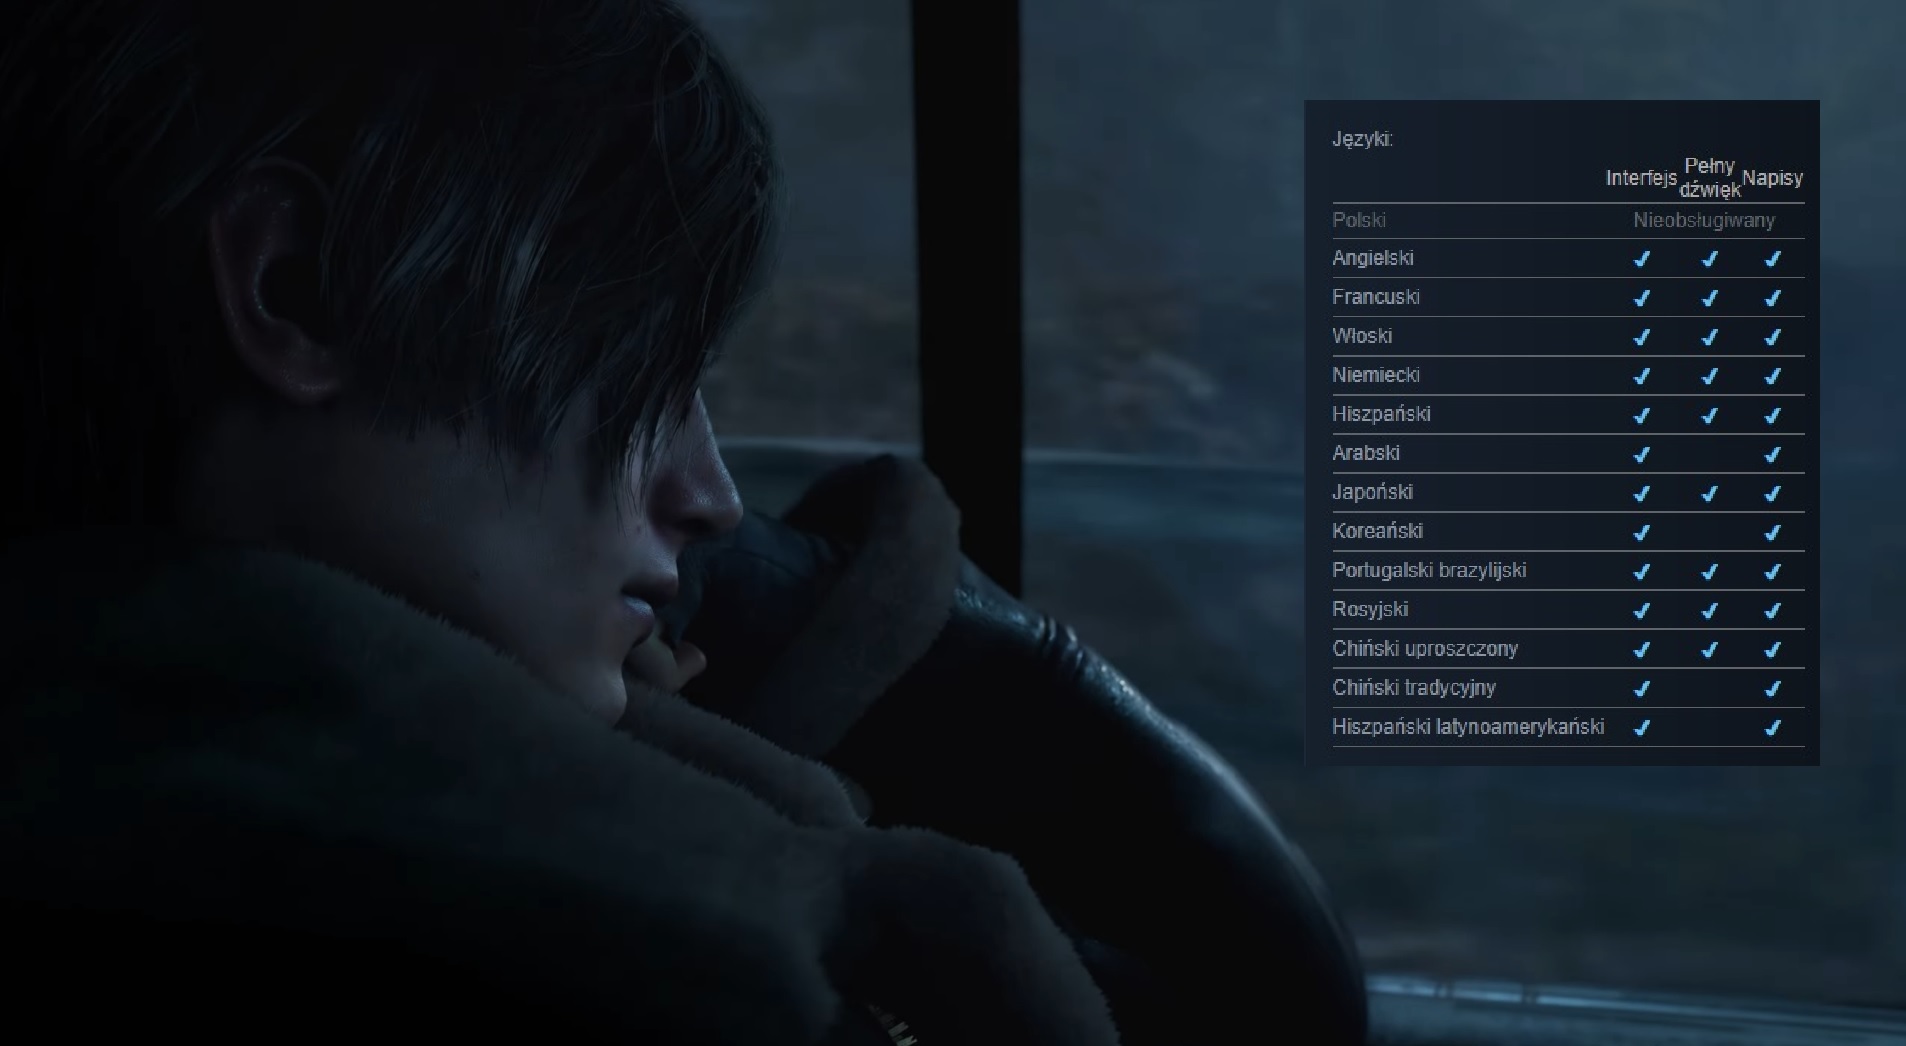Screen dimensions: 1906x1046
Task: Click the Niemiecki subtitles checkmark
Action: point(1772,376)
